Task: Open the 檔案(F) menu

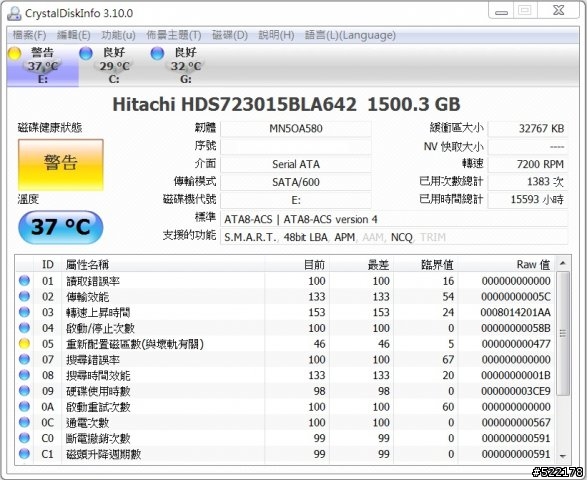Action: [x=29, y=35]
